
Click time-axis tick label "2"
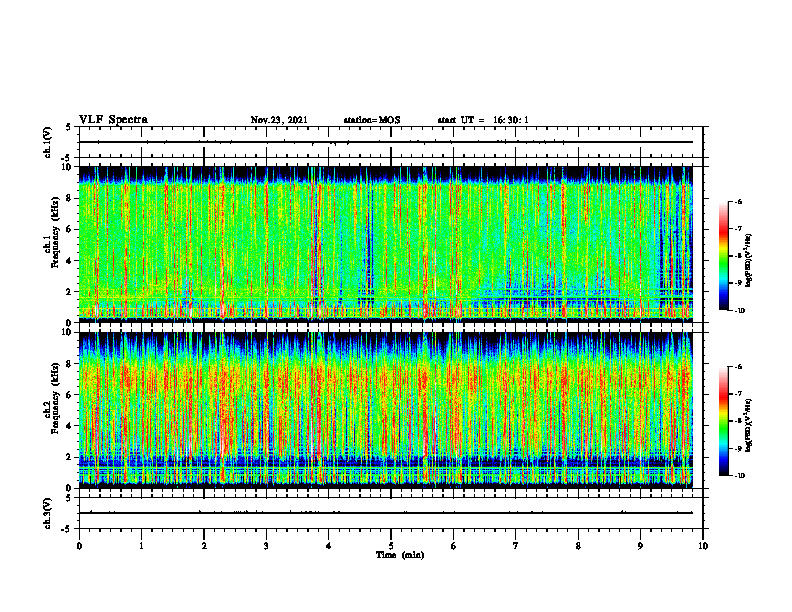click(x=204, y=546)
